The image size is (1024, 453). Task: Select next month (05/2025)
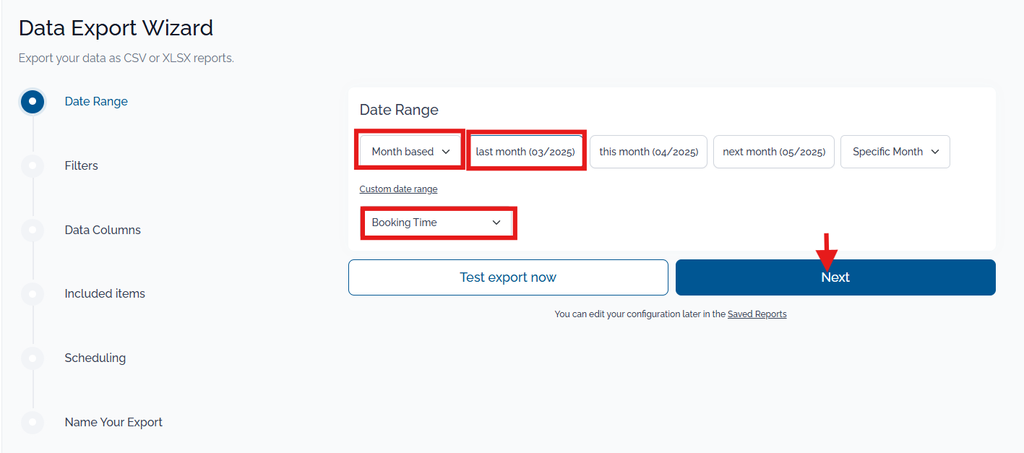point(774,151)
